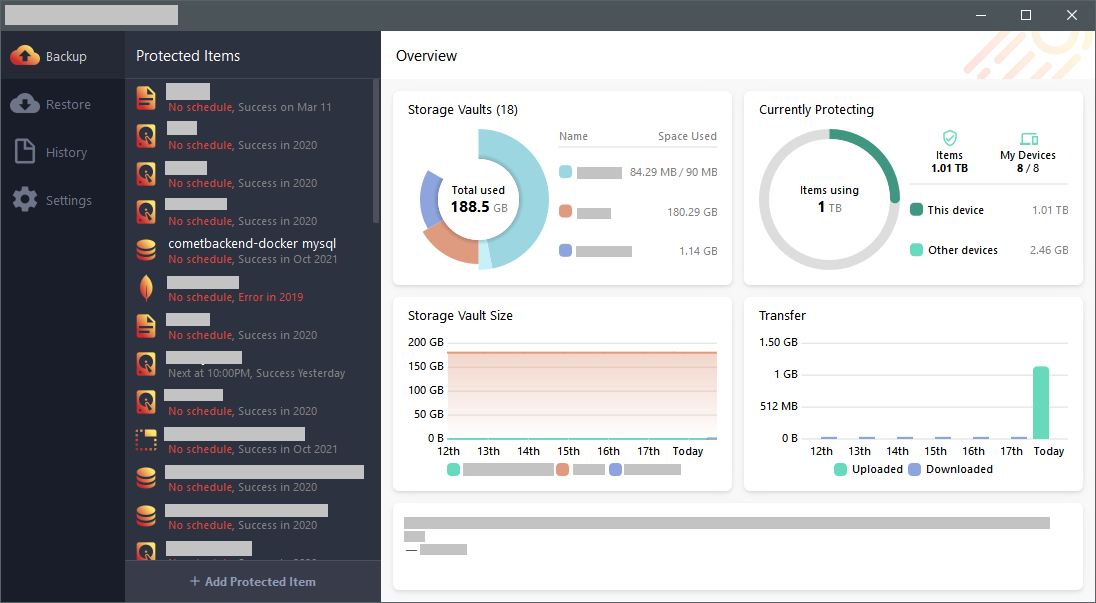Screen dimensions: 1096x603
Task: Click the History document icon
Action: point(26,152)
